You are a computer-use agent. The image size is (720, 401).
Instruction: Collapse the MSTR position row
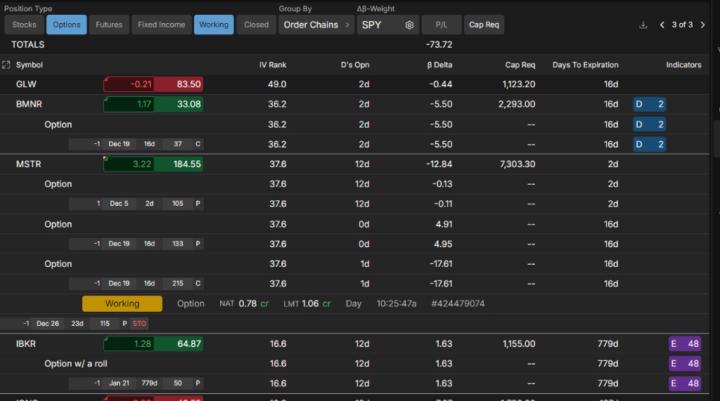(x=27, y=164)
